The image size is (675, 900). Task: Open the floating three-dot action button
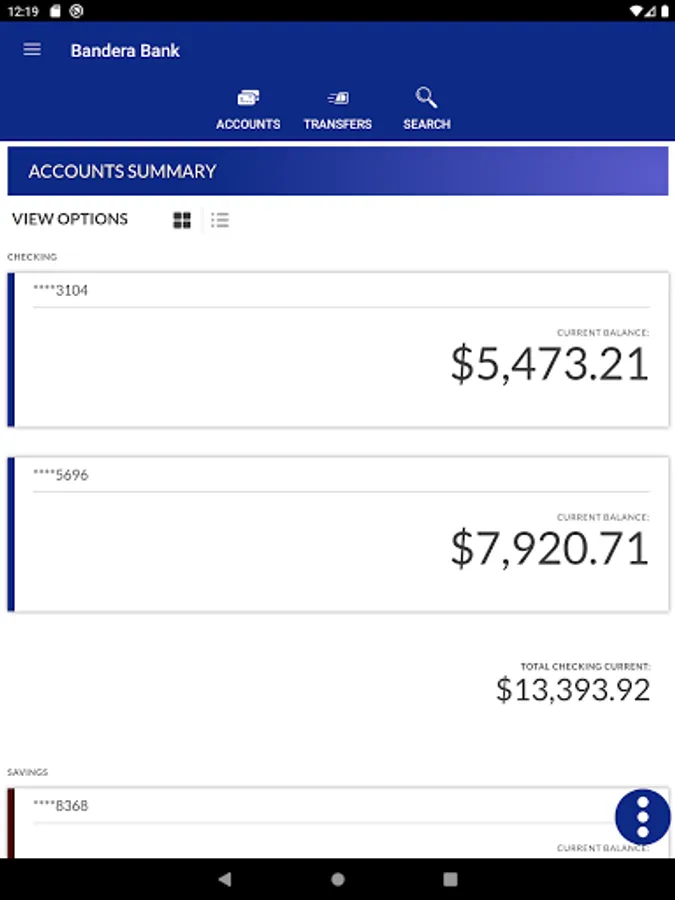pos(642,816)
